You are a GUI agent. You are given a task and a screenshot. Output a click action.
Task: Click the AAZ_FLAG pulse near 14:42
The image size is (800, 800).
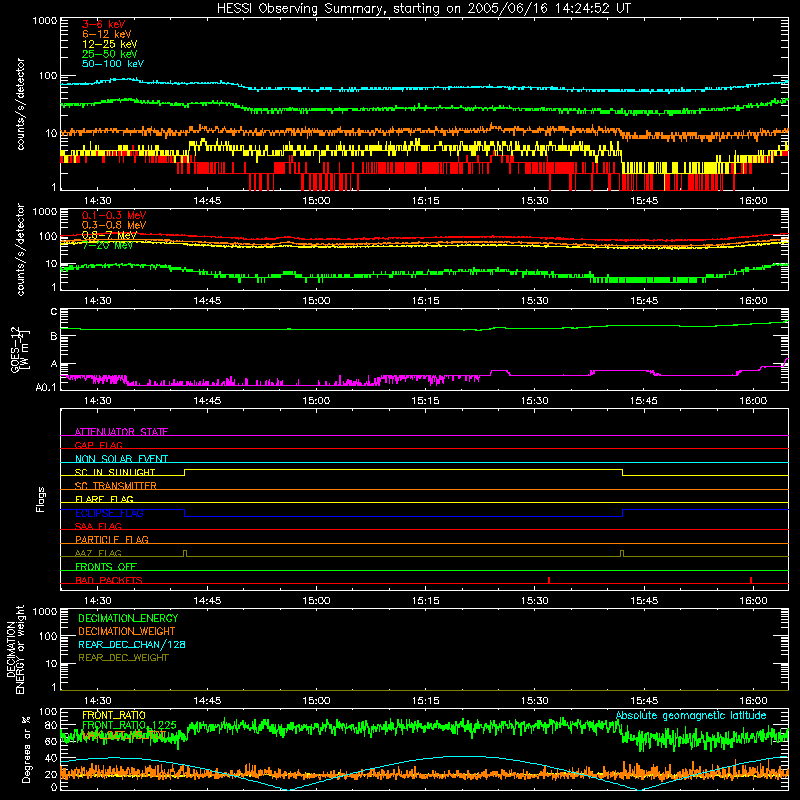[x=185, y=553]
